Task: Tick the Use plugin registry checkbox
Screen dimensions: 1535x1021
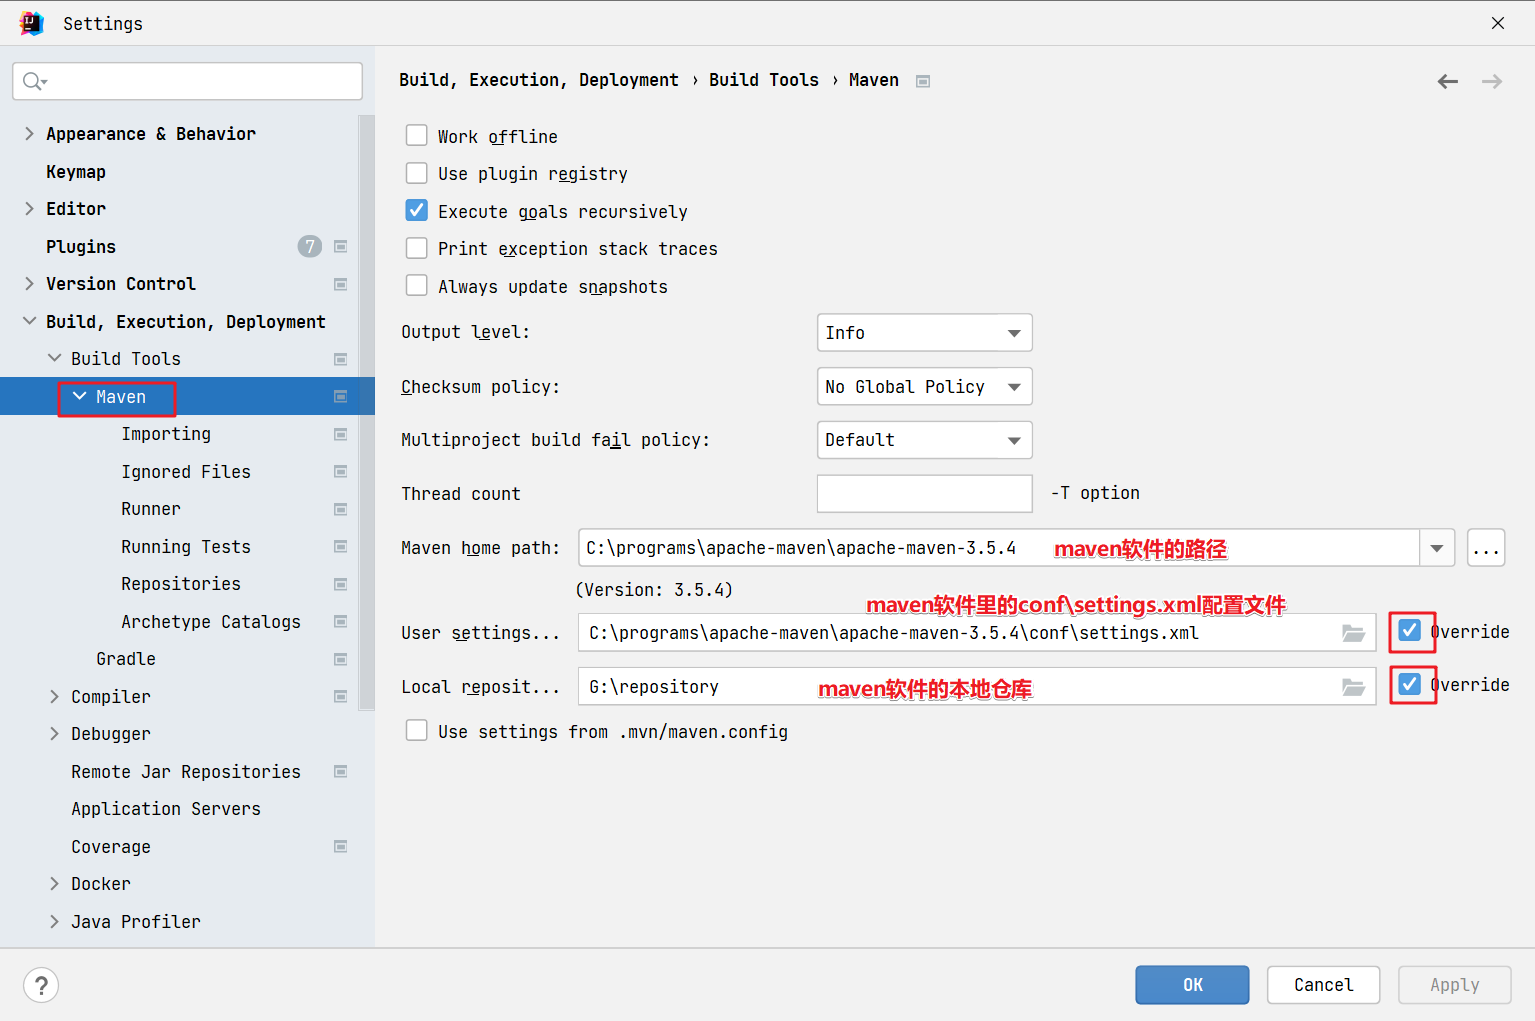Action: [416, 173]
